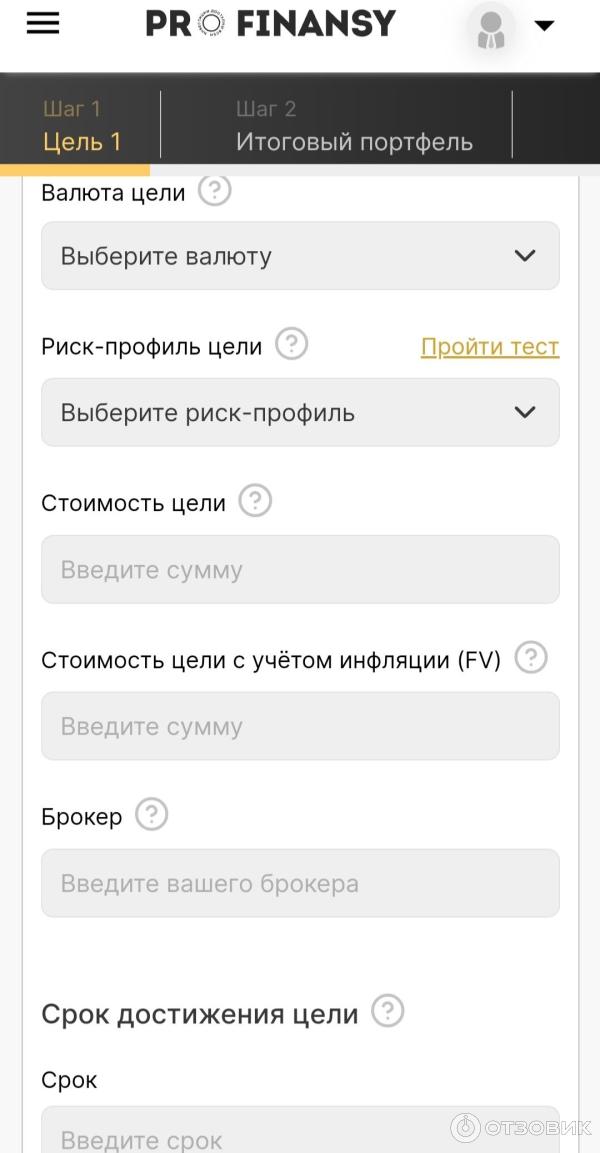Screen dimensions: 600x1153
Task: Click the help icon next to Брокер
Action: point(151,814)
